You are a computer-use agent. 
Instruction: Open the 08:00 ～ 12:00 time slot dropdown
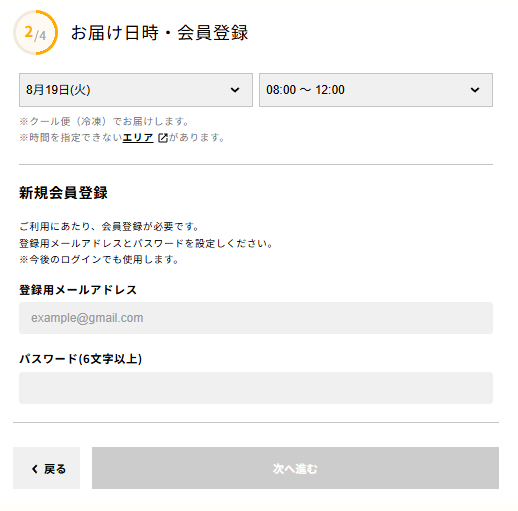click(x=376, y=90)
